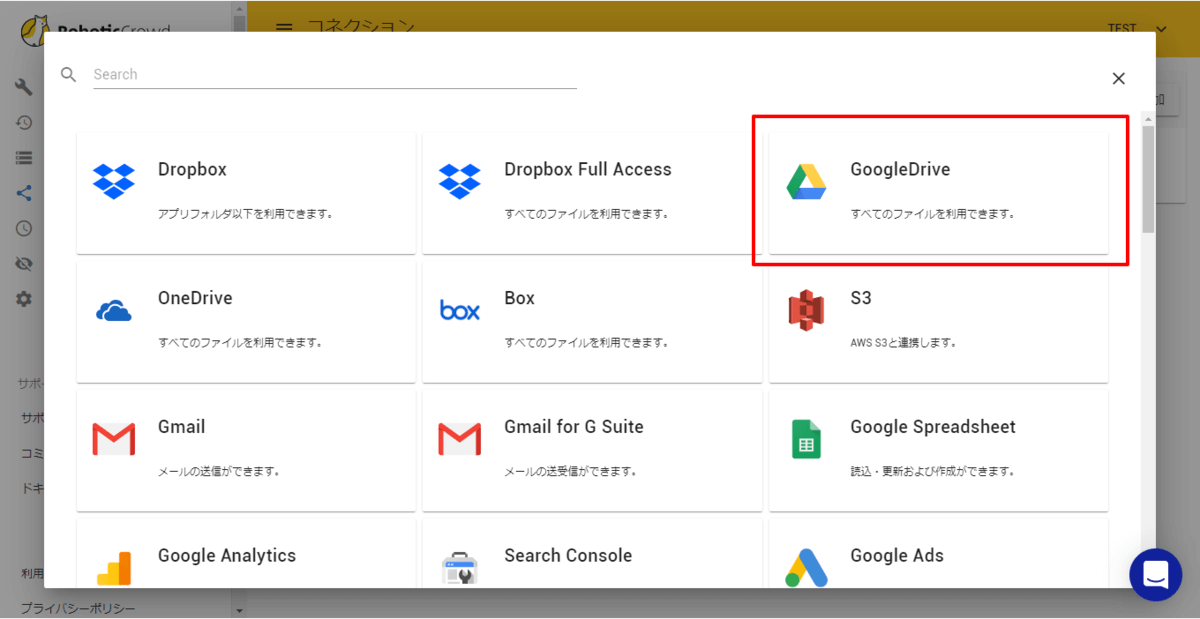
Task: Pick the Box connection card
Action: tap(592, 322)
